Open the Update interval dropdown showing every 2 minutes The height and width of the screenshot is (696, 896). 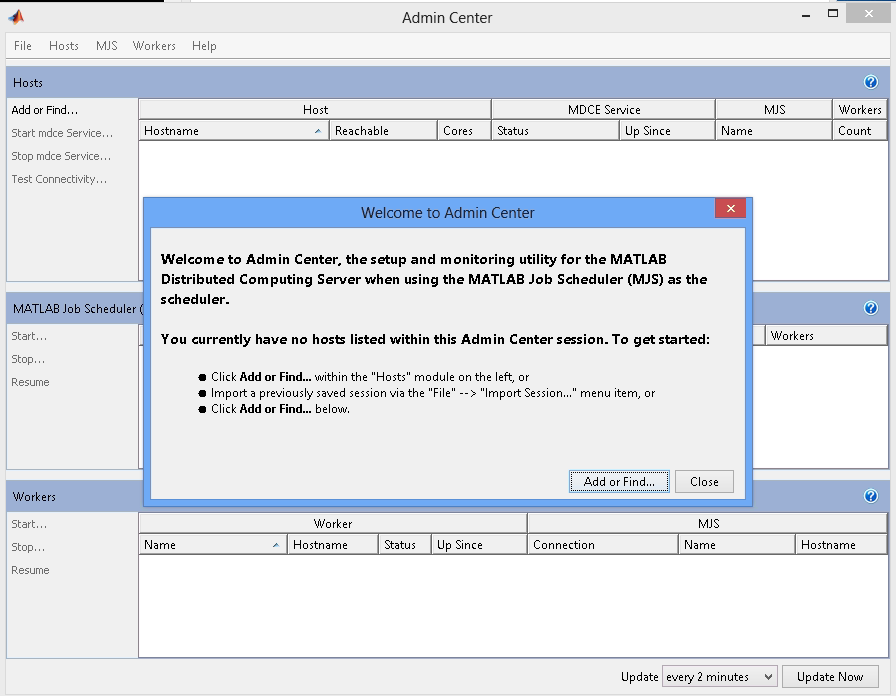coord(719,677)
